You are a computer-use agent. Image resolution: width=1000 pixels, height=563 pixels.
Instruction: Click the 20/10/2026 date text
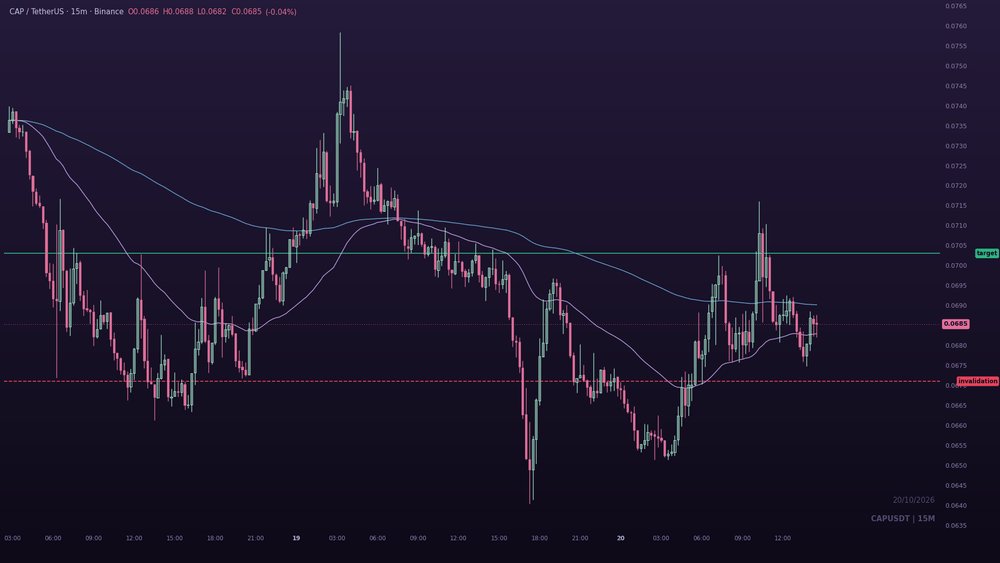[x=913, y=500]
